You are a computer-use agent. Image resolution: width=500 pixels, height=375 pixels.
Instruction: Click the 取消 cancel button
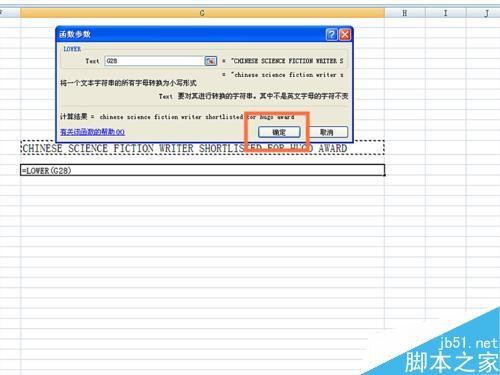(327, 132)
